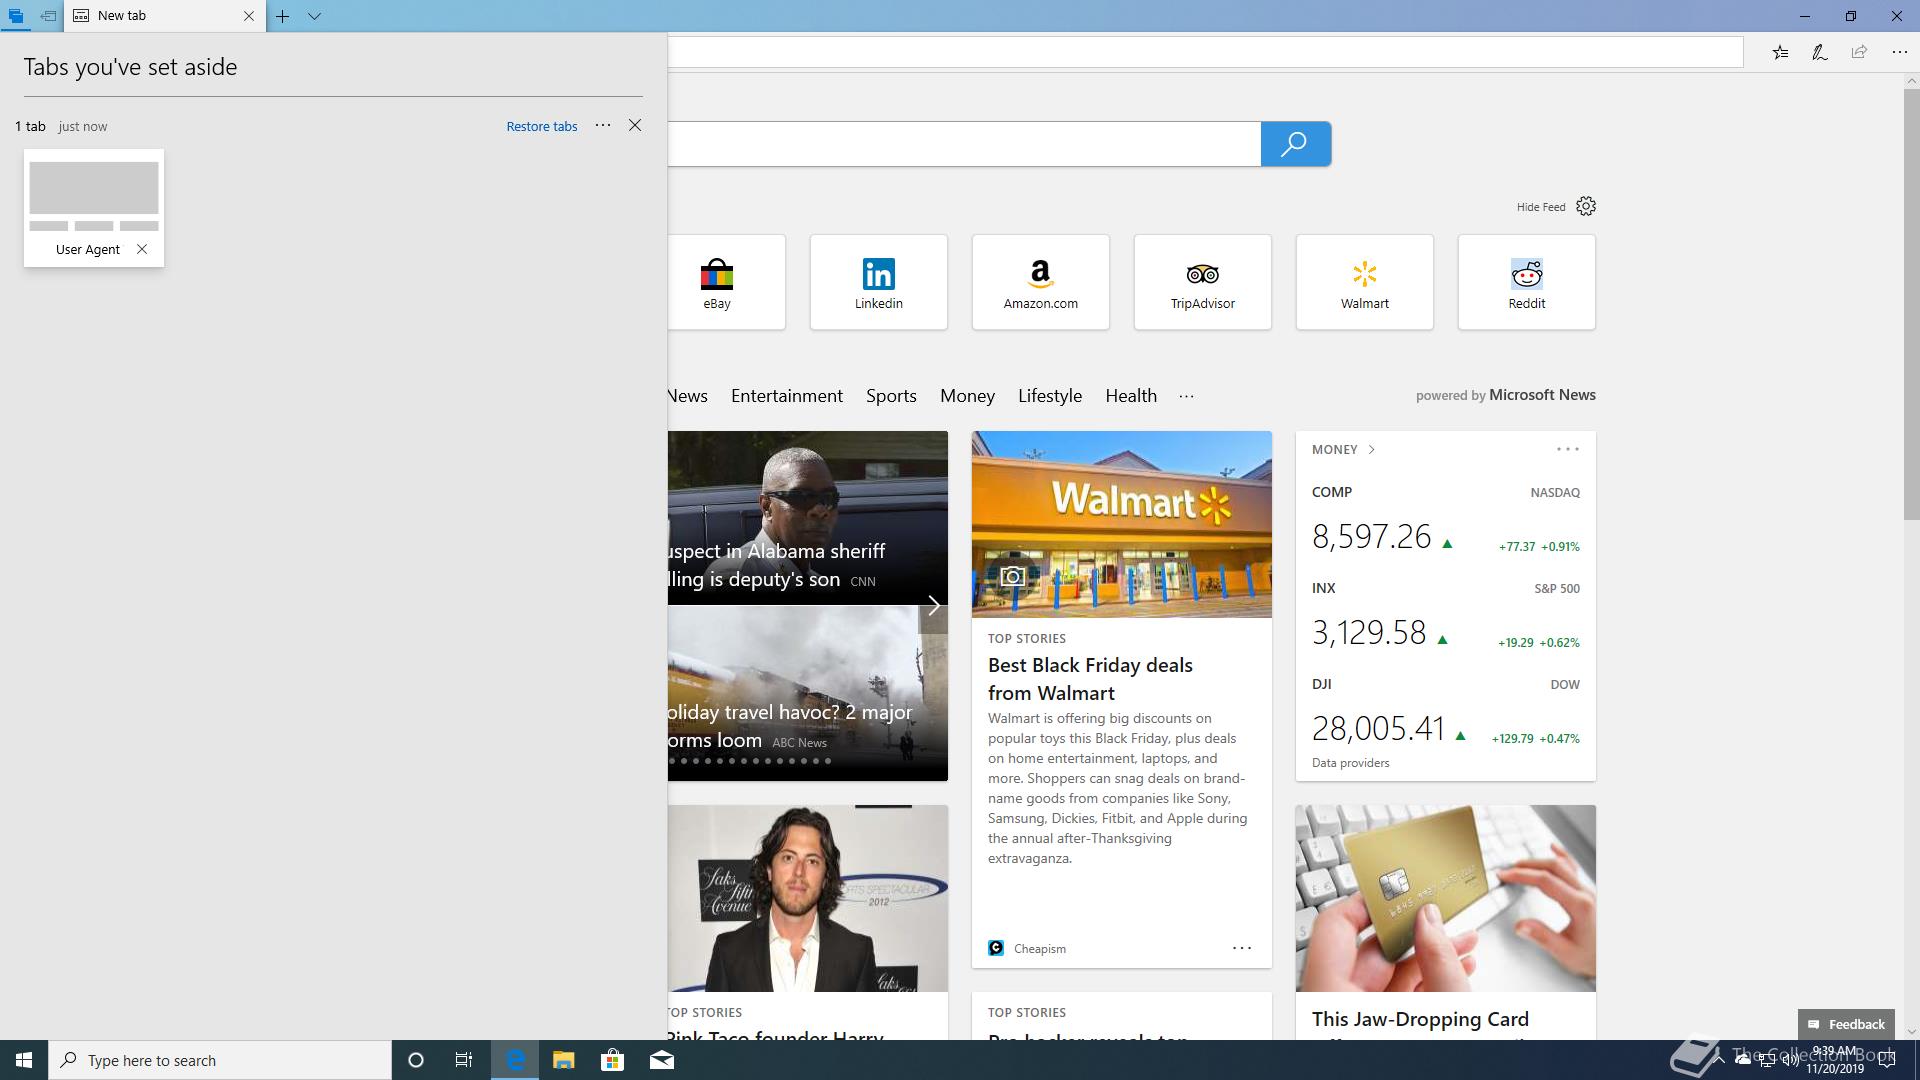
Task: Expand the tab previews chevron
Action: [314, 16]
